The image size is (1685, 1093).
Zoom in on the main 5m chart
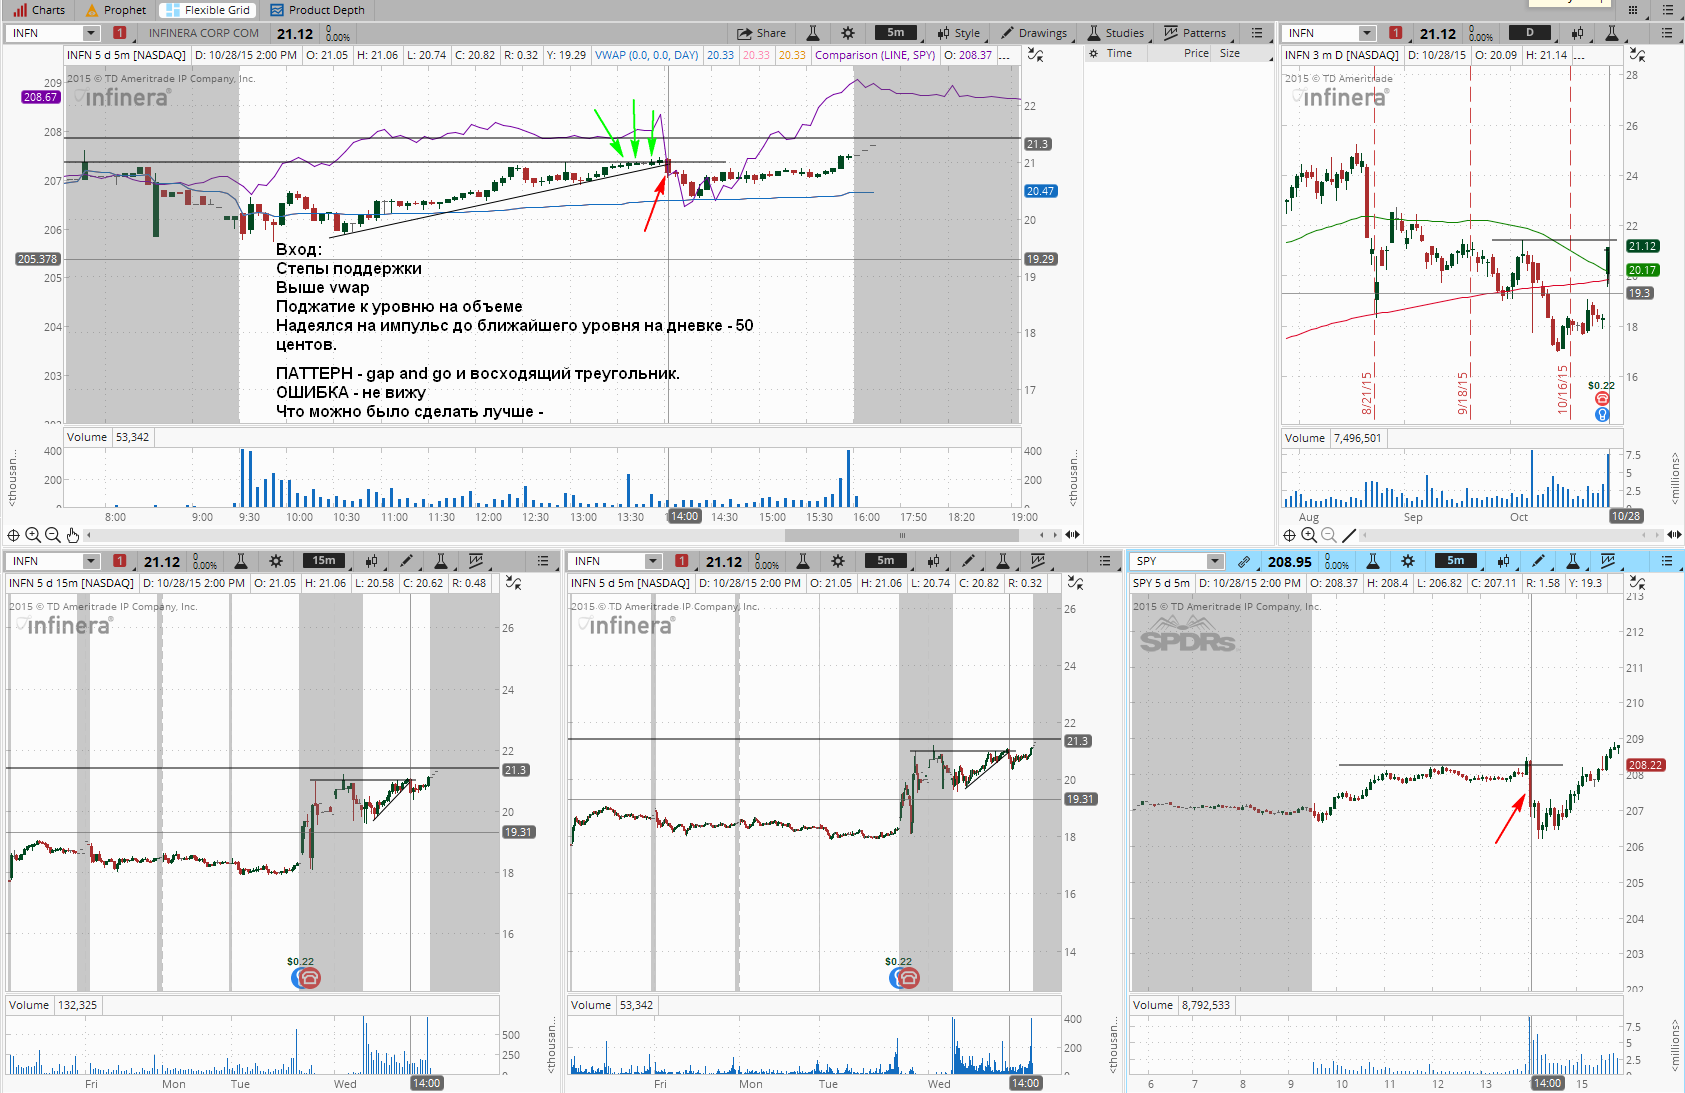[x=33, y=535]
